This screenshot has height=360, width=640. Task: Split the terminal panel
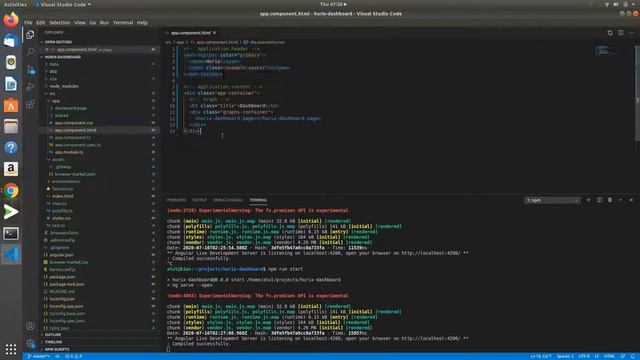pyautogui.click(x=599, y=200)
